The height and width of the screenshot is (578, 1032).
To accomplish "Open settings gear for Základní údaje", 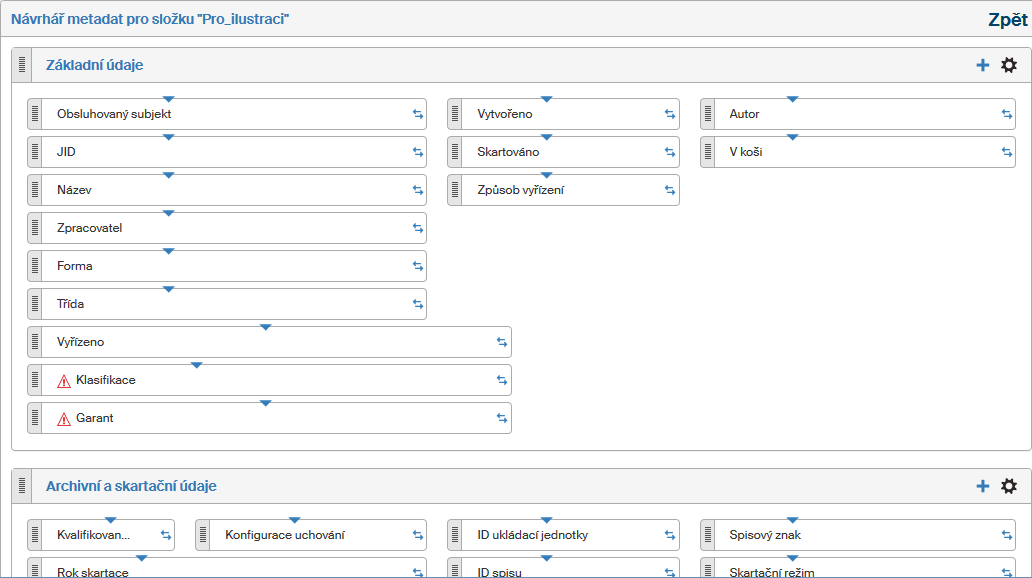I will pyautogui.click(x=1009, y=65).
